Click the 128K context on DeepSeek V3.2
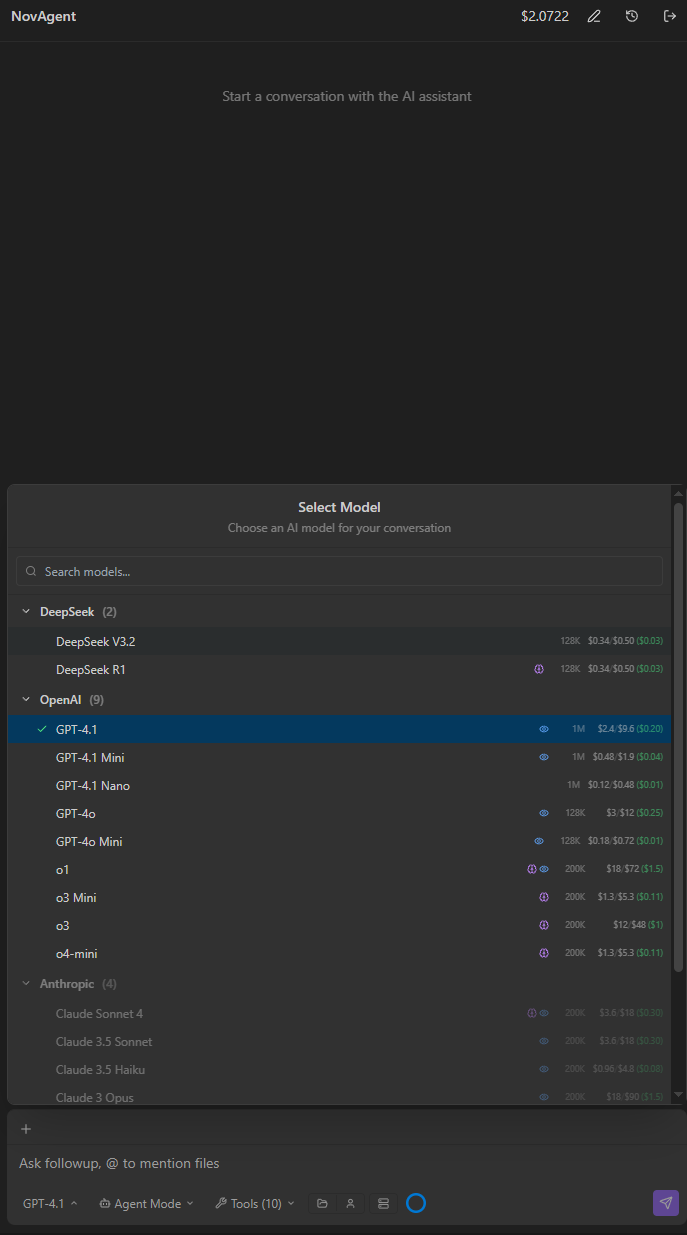This screenshot has width=687, height=1235. click(x=570, y=641)
